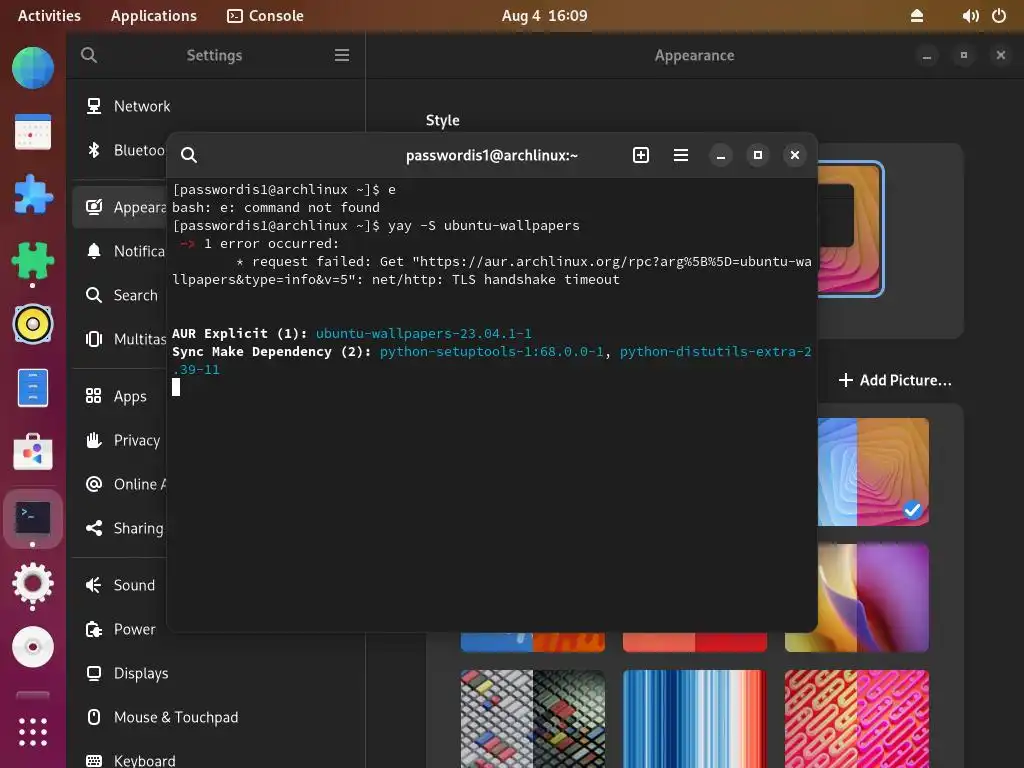Click the eject icon in top bar
Screen dimensions: 1024x768
click(x=917, y=16)
